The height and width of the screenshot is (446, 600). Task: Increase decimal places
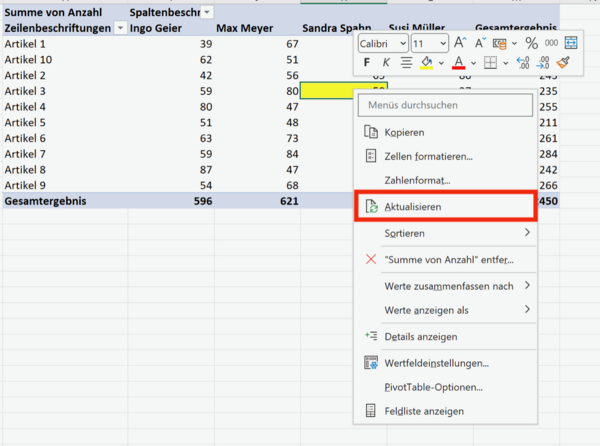523,62
